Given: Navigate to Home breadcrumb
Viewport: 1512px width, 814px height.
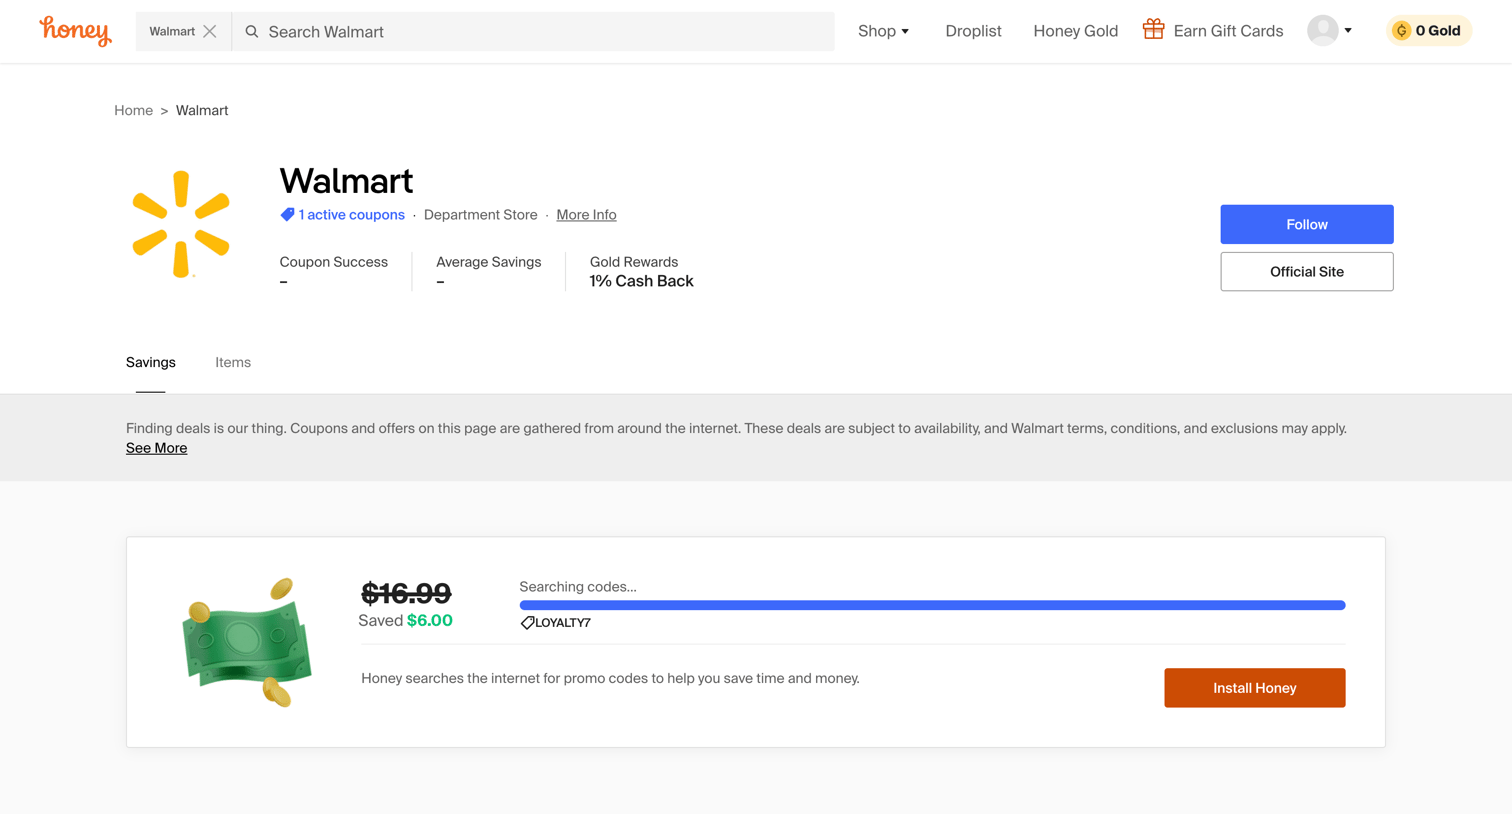Looking at the screenshot, I should coord(133,111).
